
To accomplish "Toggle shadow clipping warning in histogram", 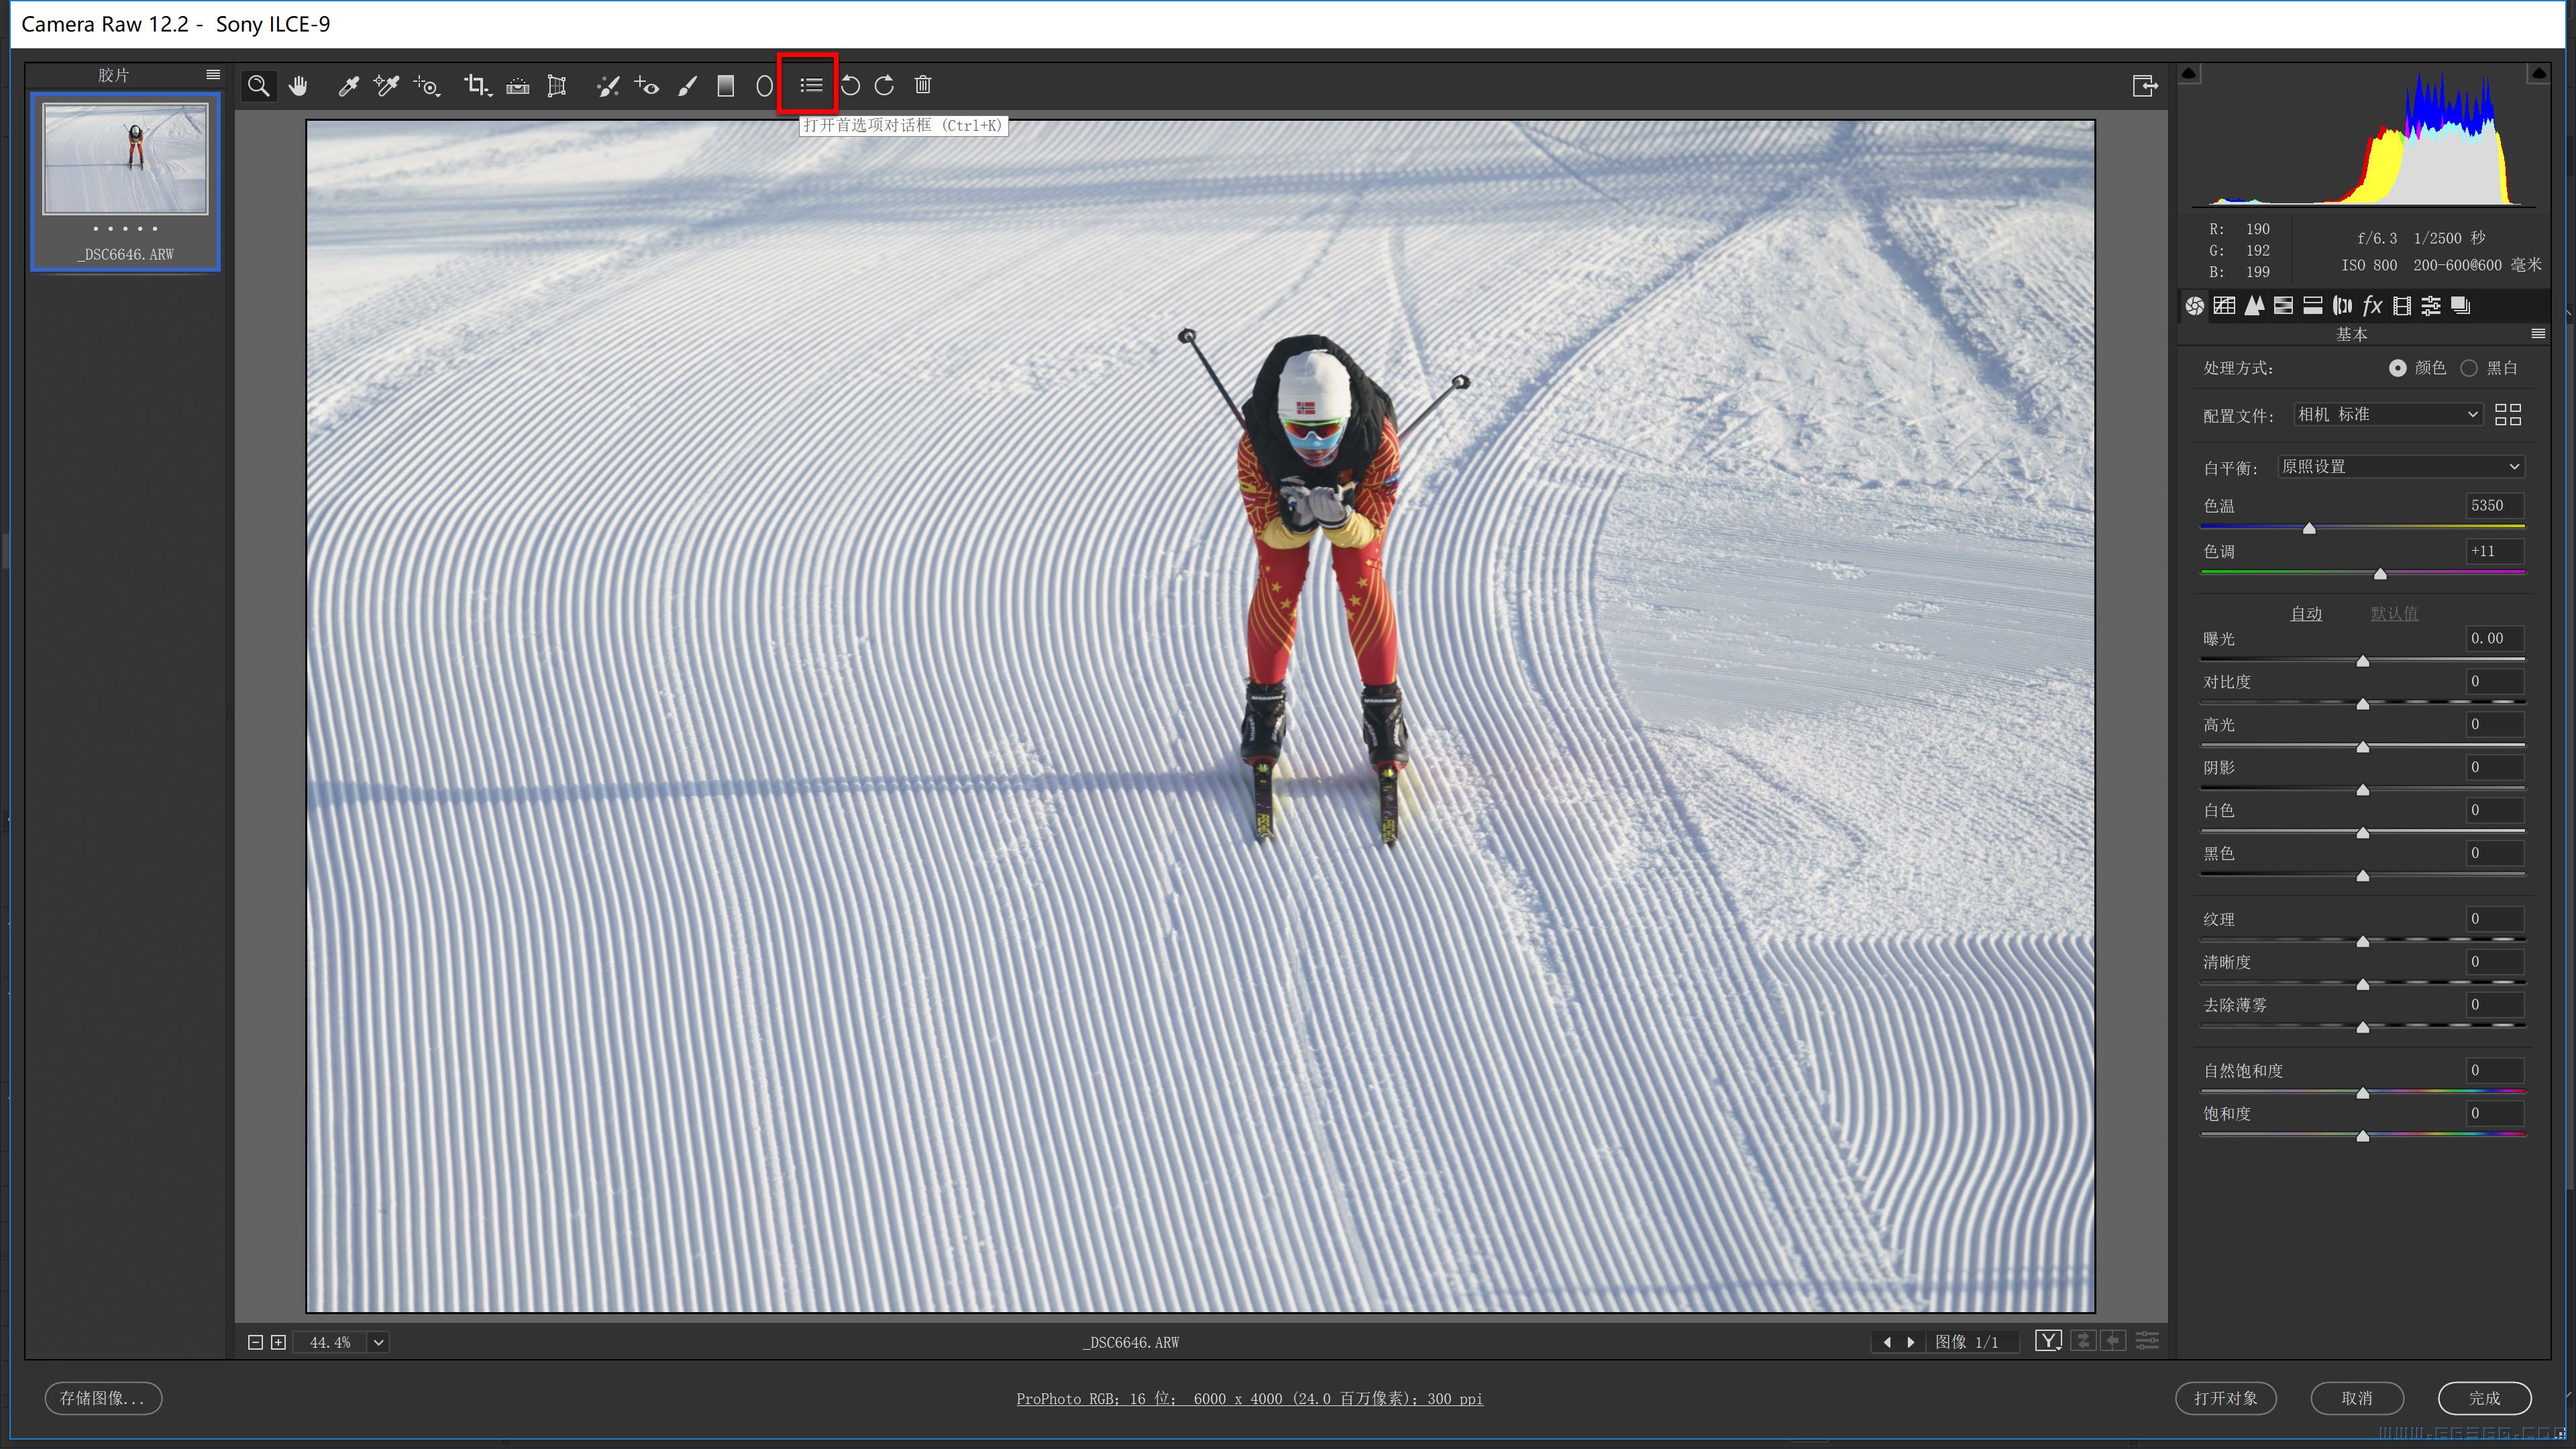I will [2188, 73].
